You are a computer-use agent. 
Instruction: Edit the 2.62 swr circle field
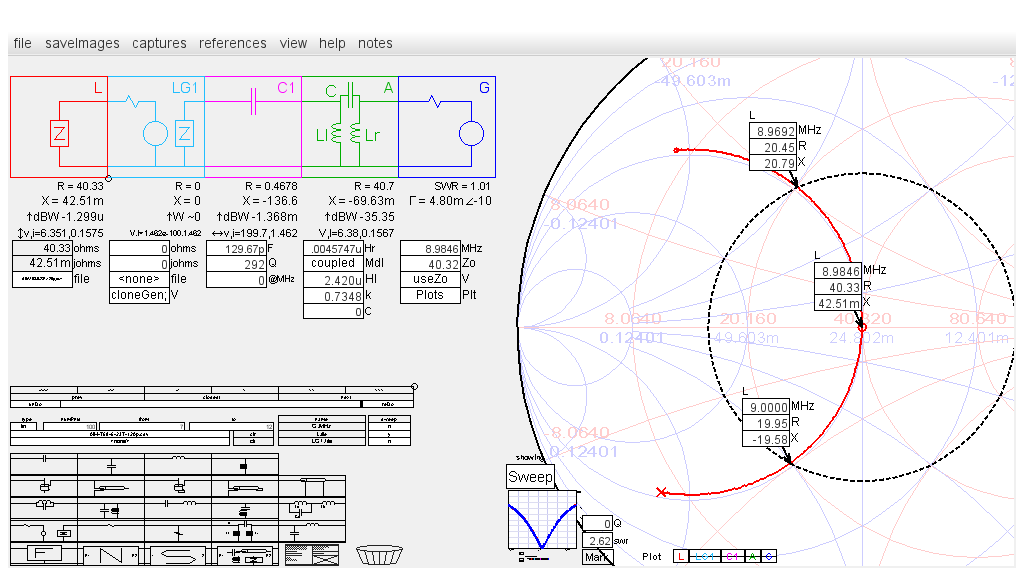coord(598,541)
